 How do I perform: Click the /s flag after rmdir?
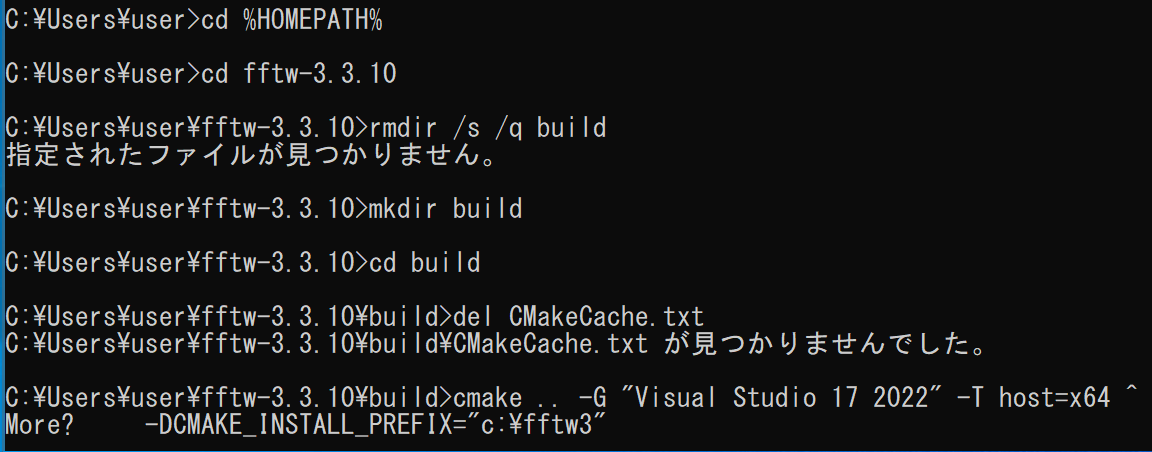[465, 127]
